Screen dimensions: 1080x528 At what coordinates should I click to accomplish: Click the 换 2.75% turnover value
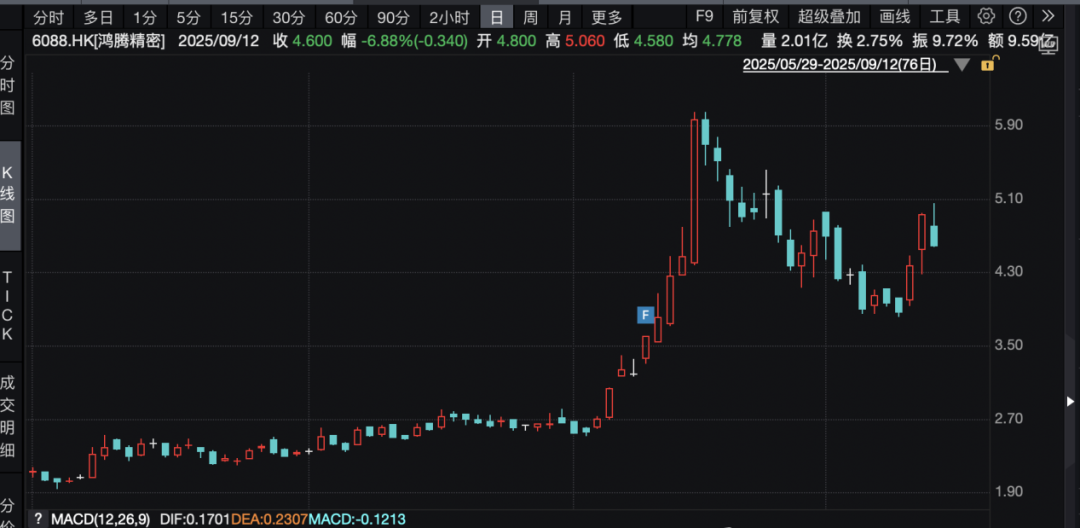pos(869,41)
